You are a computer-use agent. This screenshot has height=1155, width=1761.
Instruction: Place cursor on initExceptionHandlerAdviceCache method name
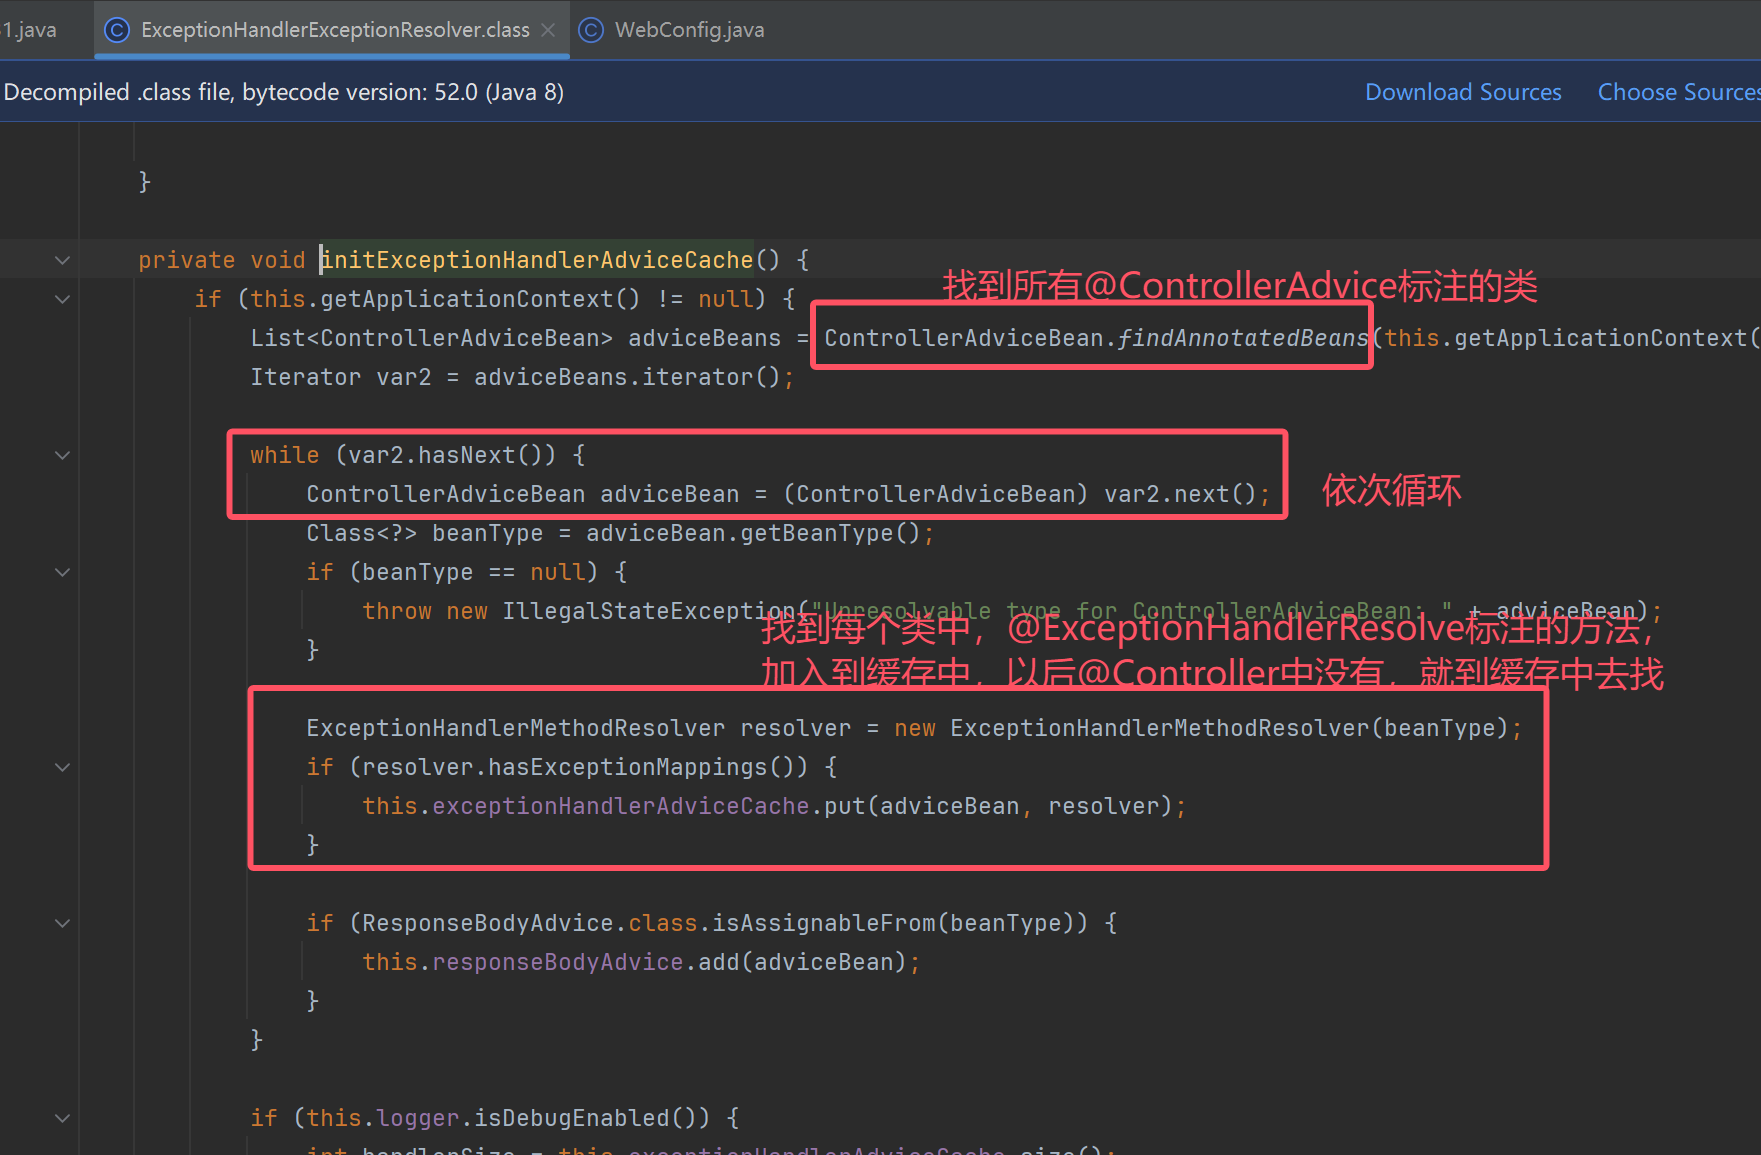pos(537,260)
